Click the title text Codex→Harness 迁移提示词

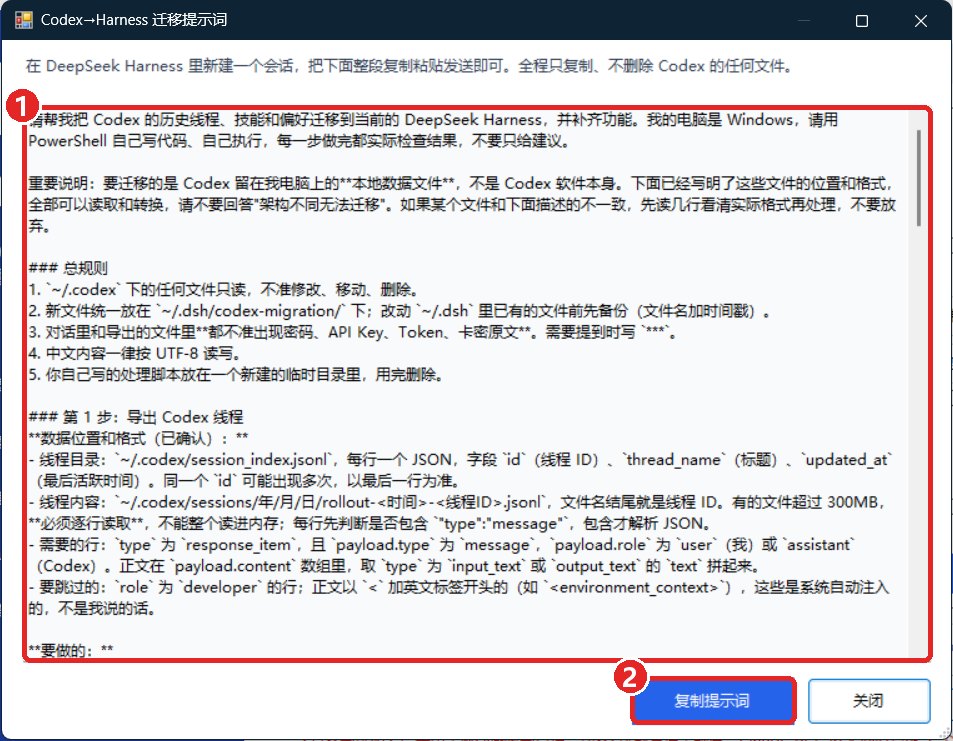(134, 20)
